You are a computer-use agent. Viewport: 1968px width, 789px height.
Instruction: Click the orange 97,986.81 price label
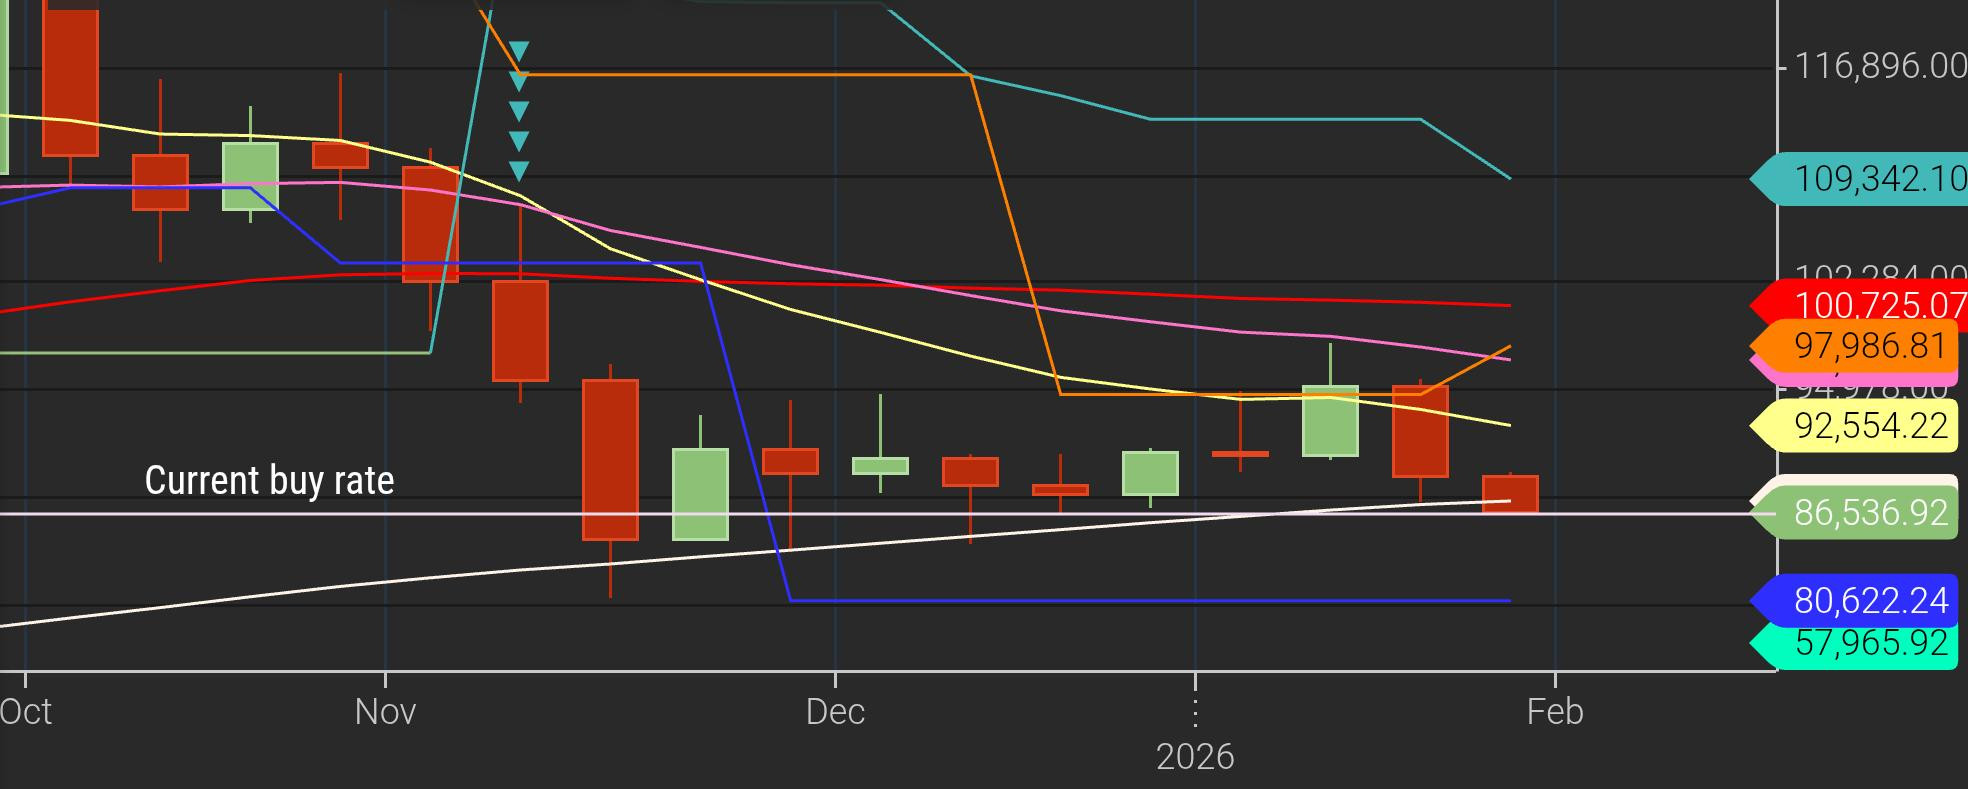1855,345
